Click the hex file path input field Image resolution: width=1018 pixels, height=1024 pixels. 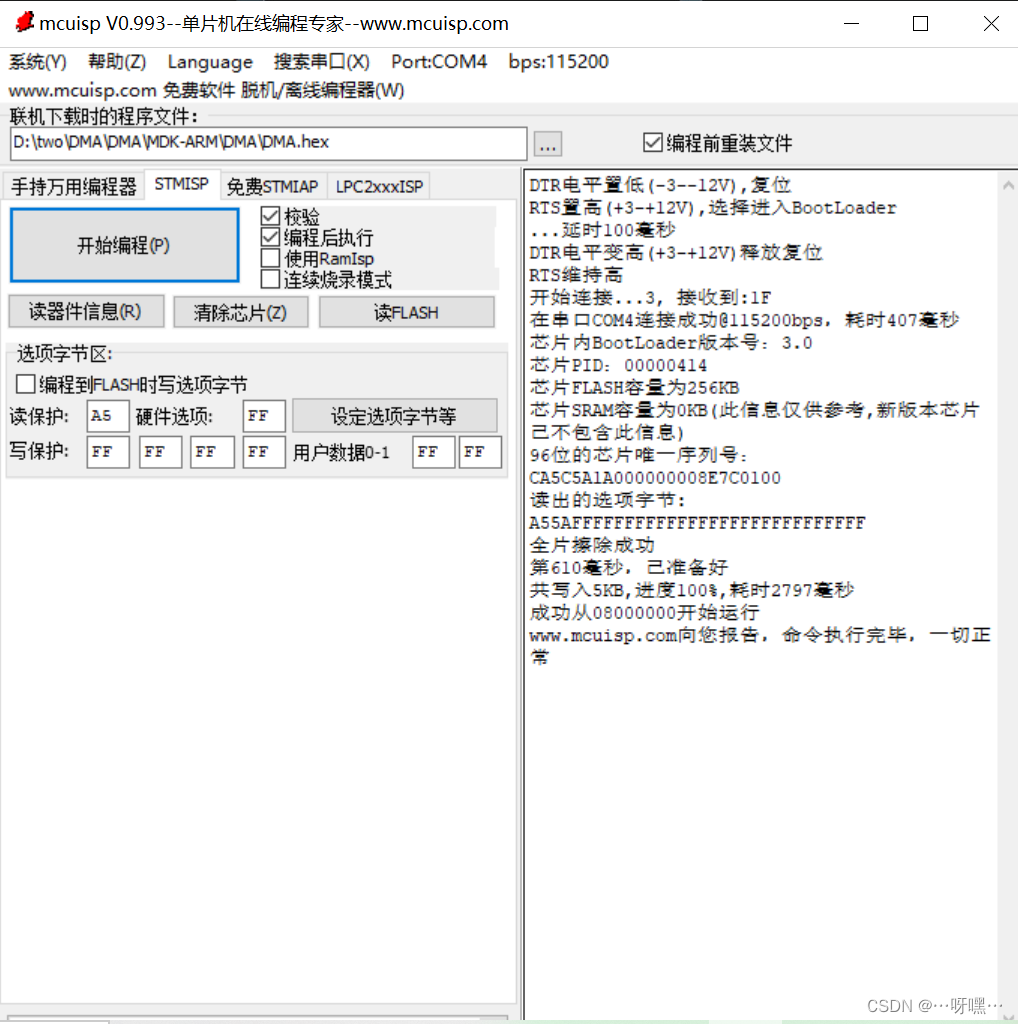(268, 143)
